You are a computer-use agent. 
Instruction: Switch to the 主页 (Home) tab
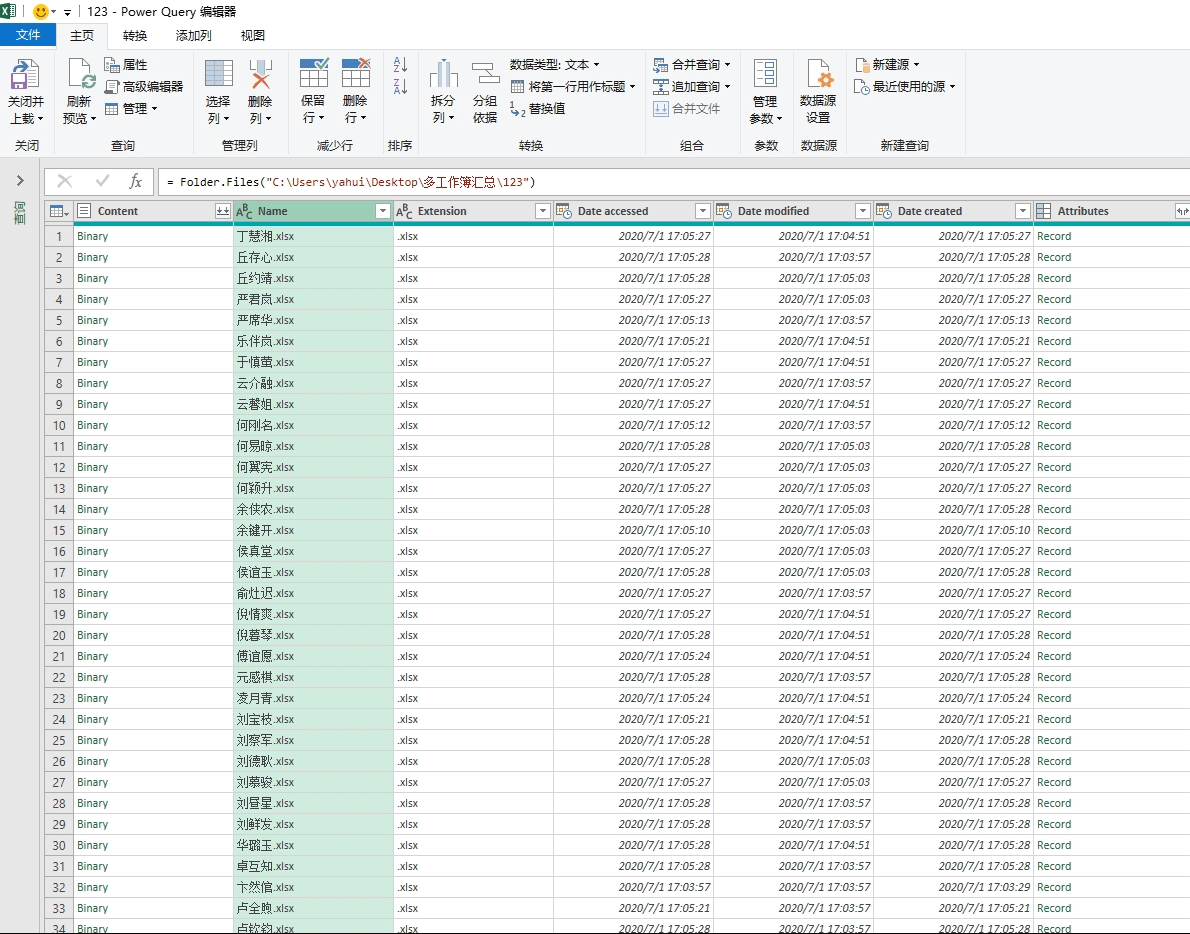(82, 36)
